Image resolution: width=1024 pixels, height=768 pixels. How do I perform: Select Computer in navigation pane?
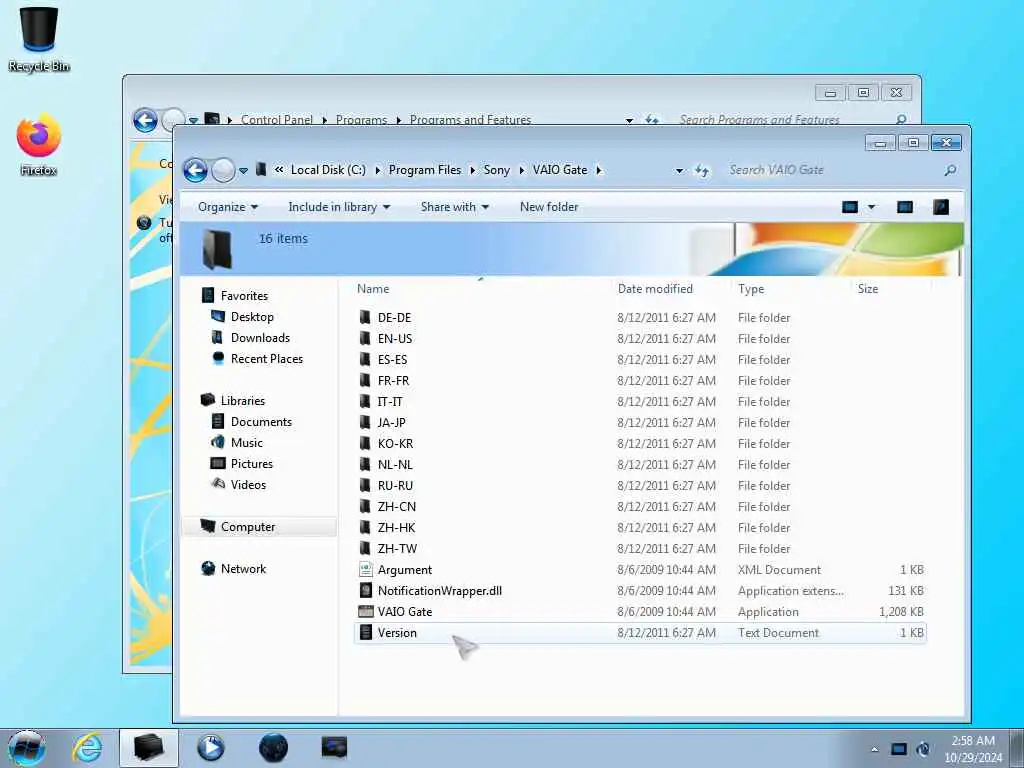pyautogui.click(x=248, y=527)
